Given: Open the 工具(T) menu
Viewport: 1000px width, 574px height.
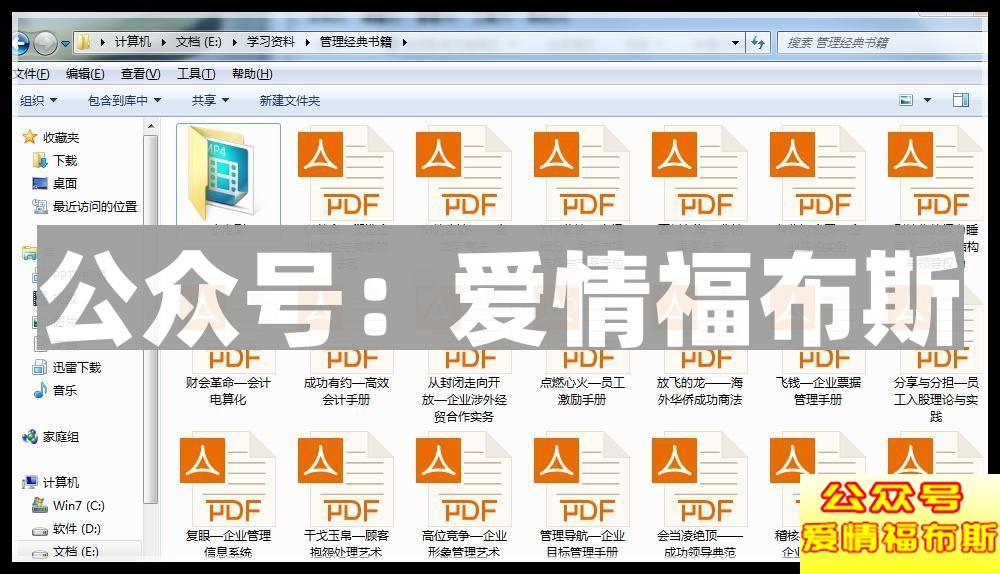Looking at the screenshot, I should pos(196,74).
